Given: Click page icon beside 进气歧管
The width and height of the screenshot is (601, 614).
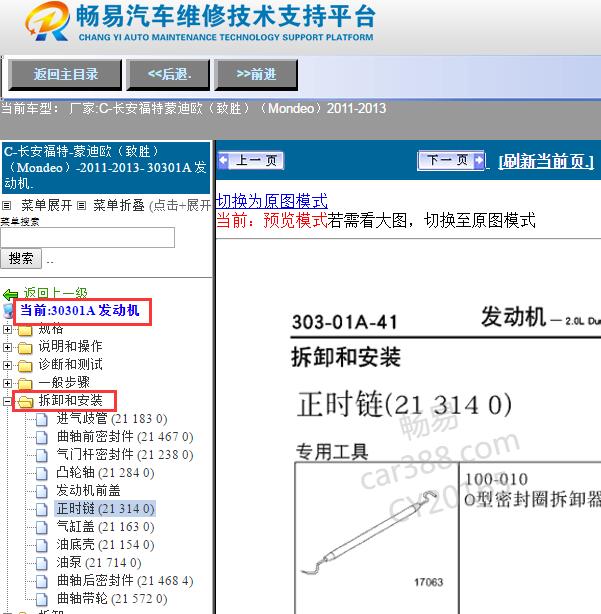Looking at the screenshot, I should 42,419.
